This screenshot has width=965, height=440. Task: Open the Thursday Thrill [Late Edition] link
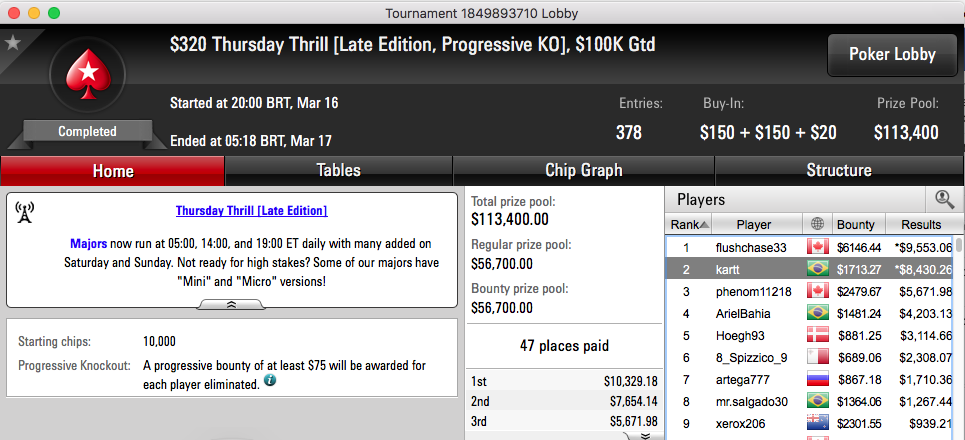(x=251, y=211)
